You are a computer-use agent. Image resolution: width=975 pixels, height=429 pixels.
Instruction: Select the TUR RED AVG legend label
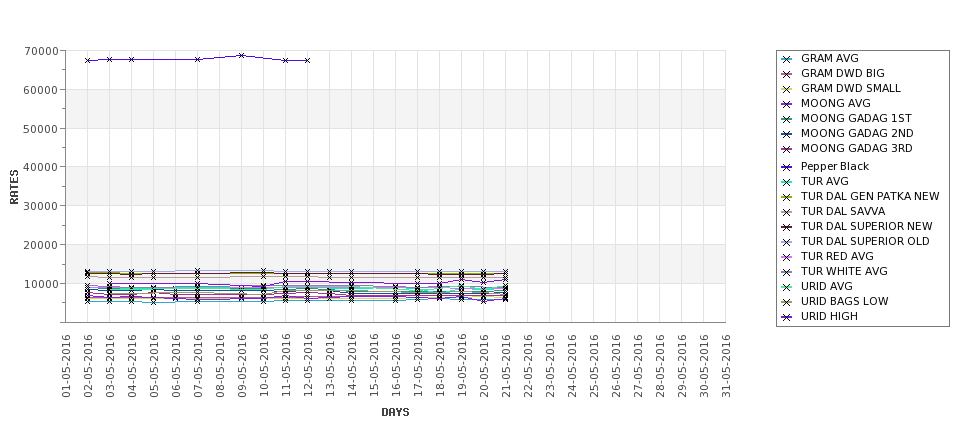837,256
